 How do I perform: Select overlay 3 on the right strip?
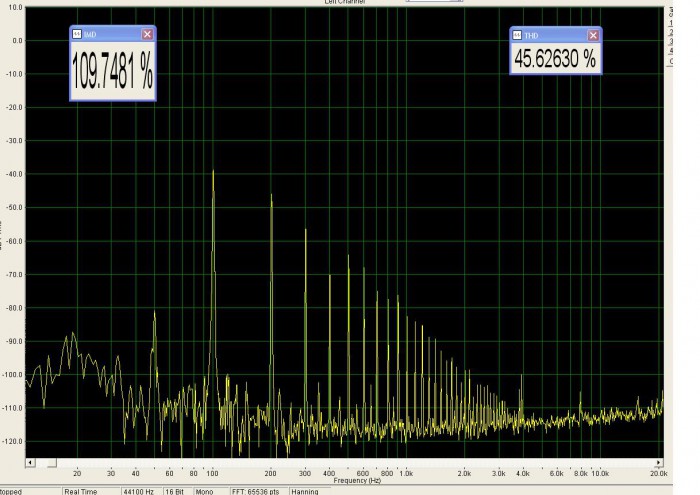[x=671, y=42]
